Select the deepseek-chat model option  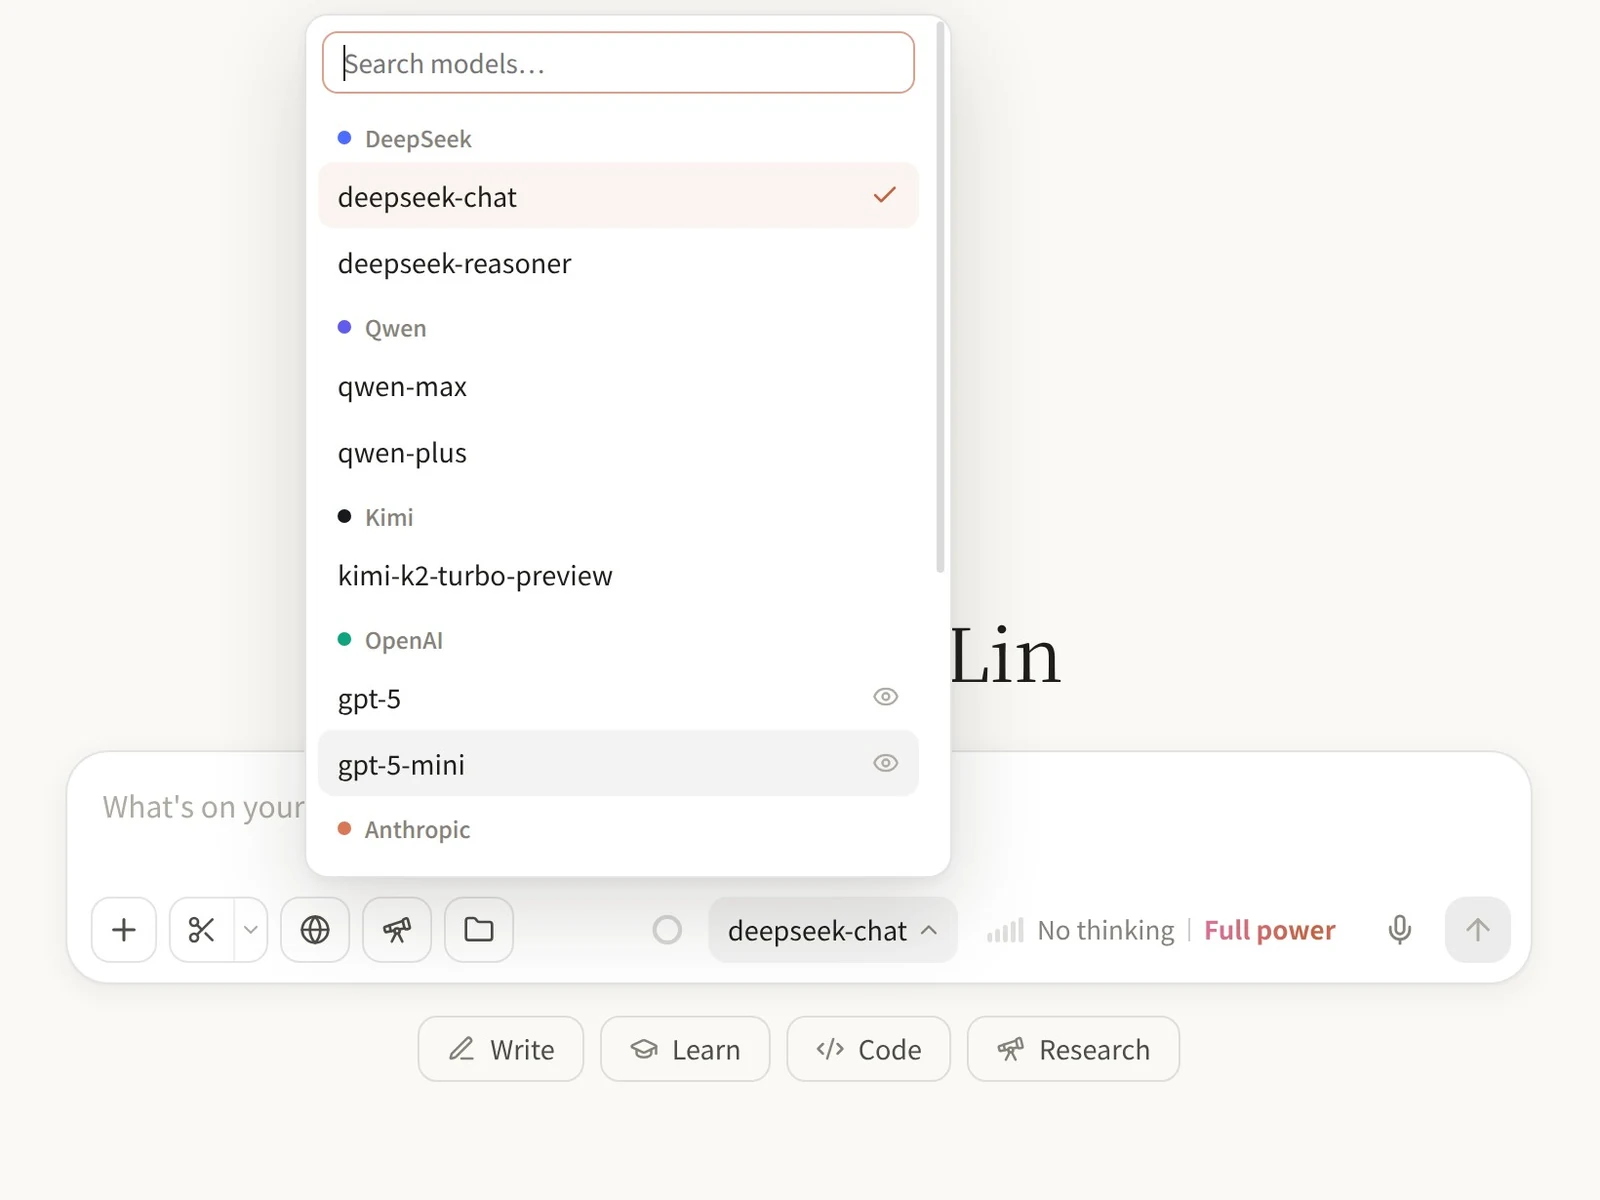(x=618, y=196)
